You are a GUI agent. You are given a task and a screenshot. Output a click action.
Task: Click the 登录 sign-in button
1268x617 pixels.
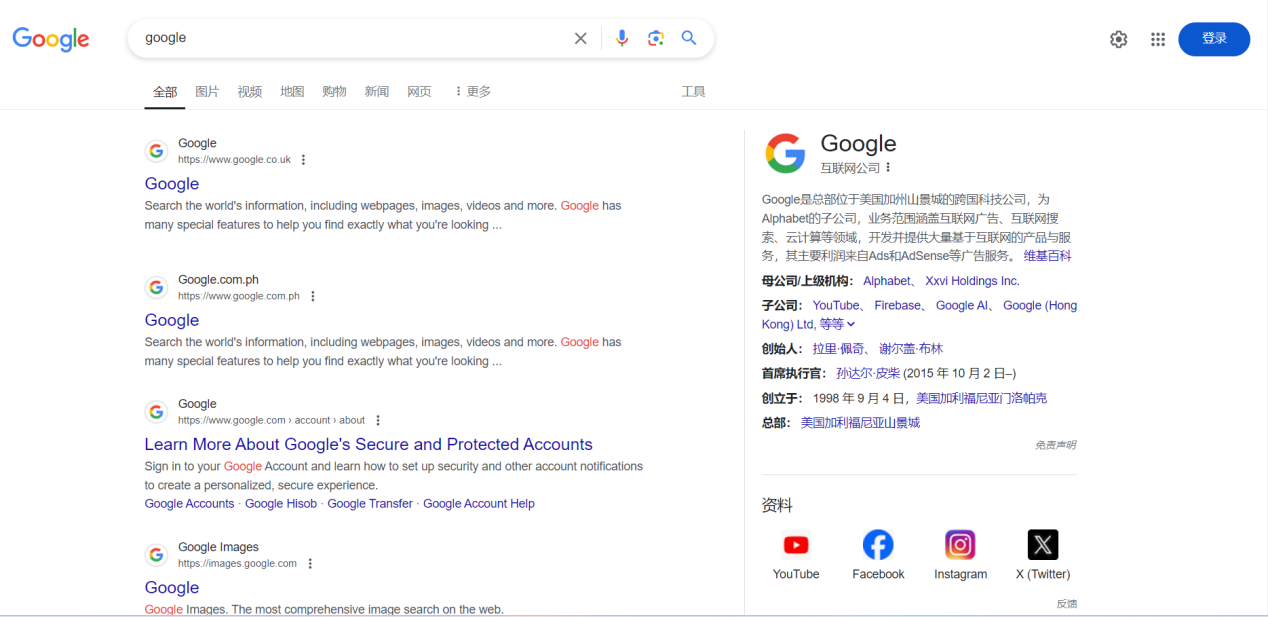(x=1214, y=39)
